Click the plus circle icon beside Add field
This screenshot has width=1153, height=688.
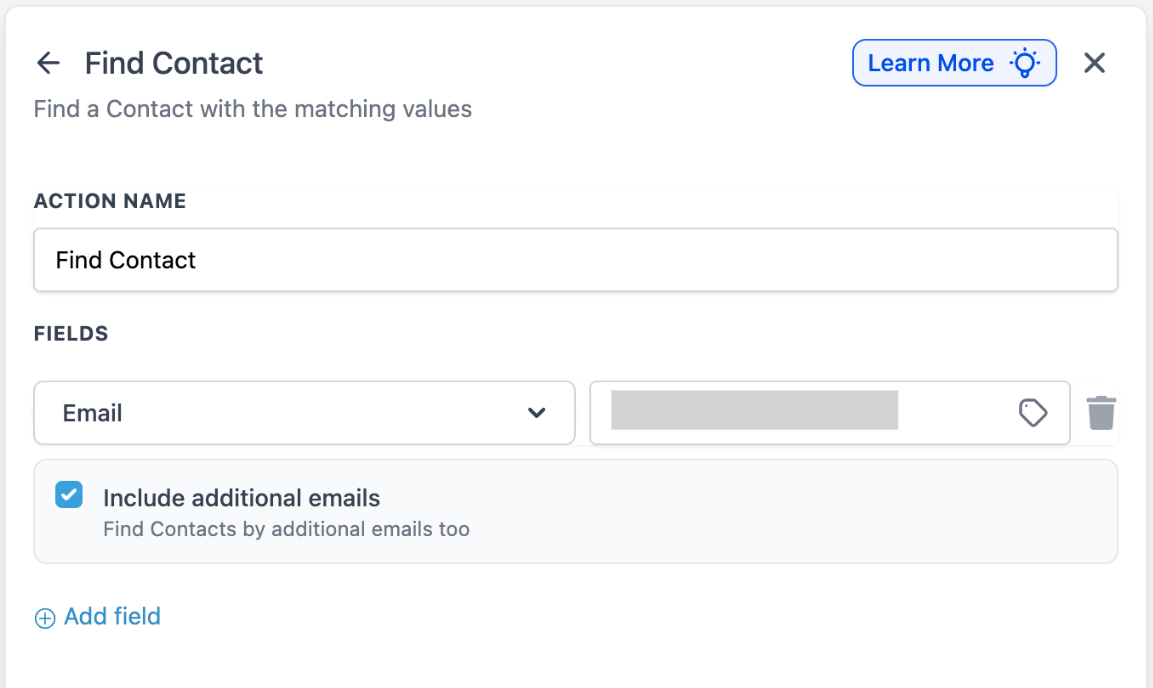tap(45, 618)
